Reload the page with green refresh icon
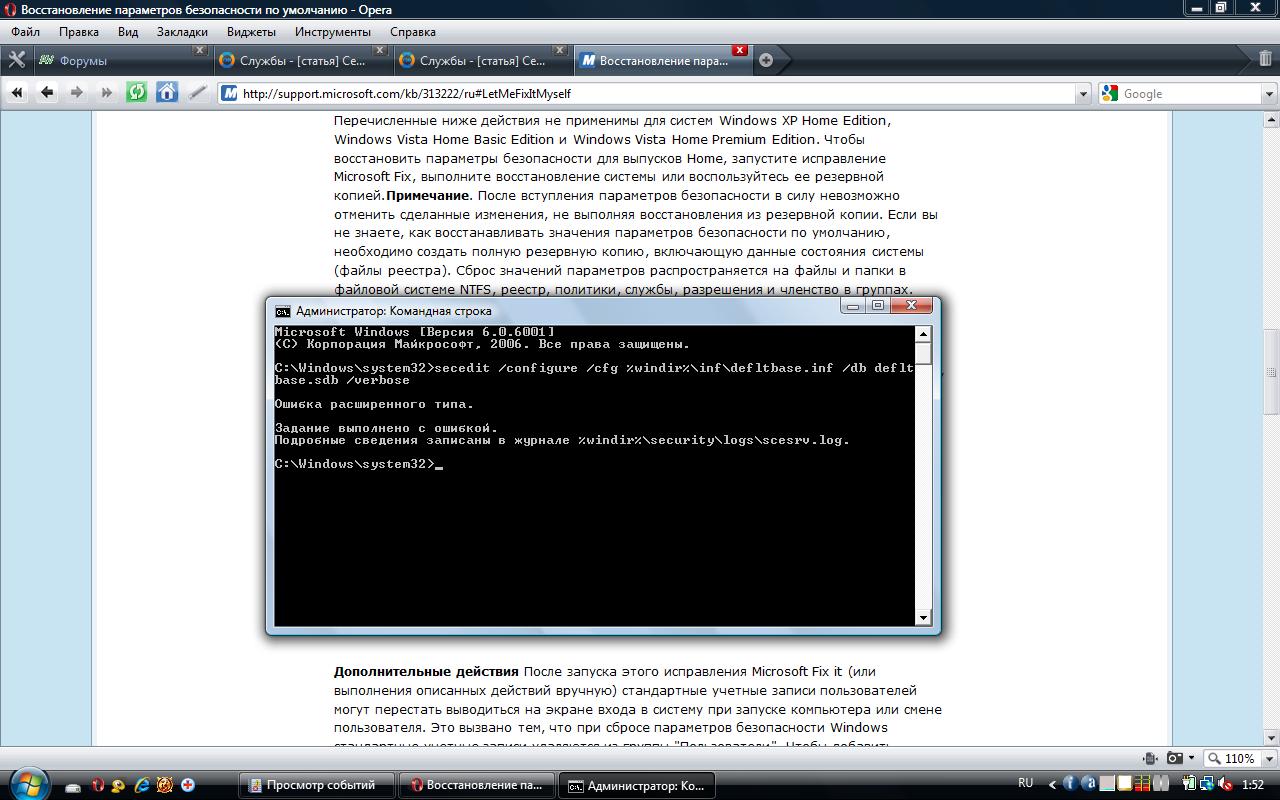Image resolution: width=1280 pixels, height=800 pixels. tap(137, 93)
